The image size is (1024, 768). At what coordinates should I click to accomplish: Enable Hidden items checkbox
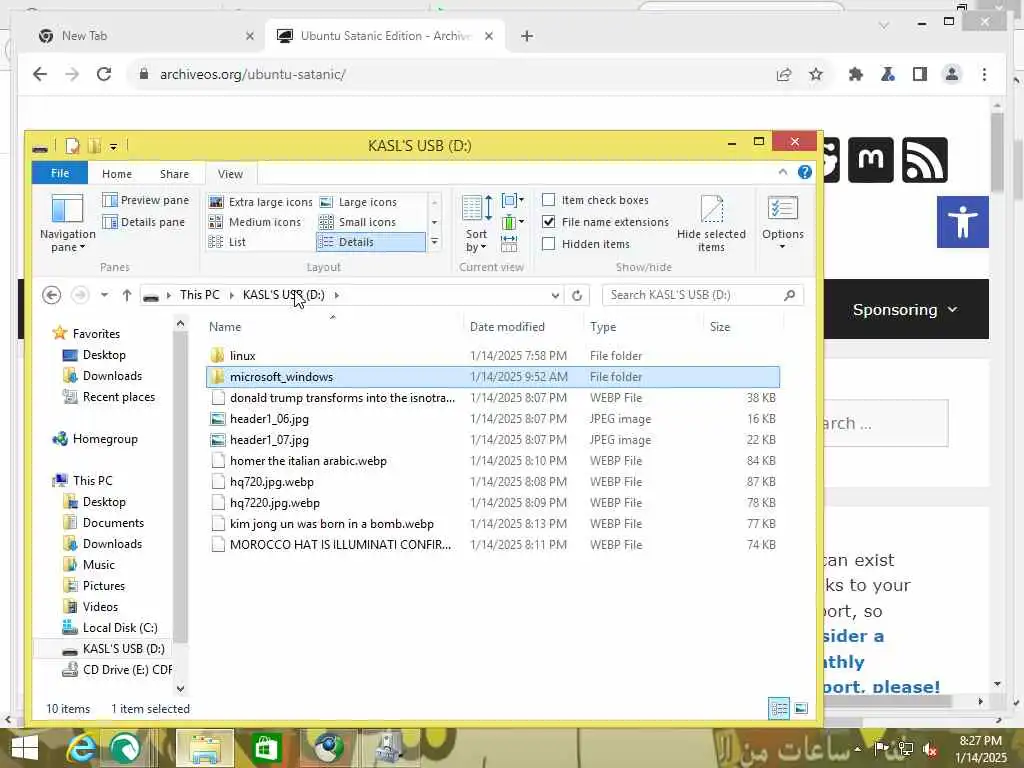(x=549, y=244)
